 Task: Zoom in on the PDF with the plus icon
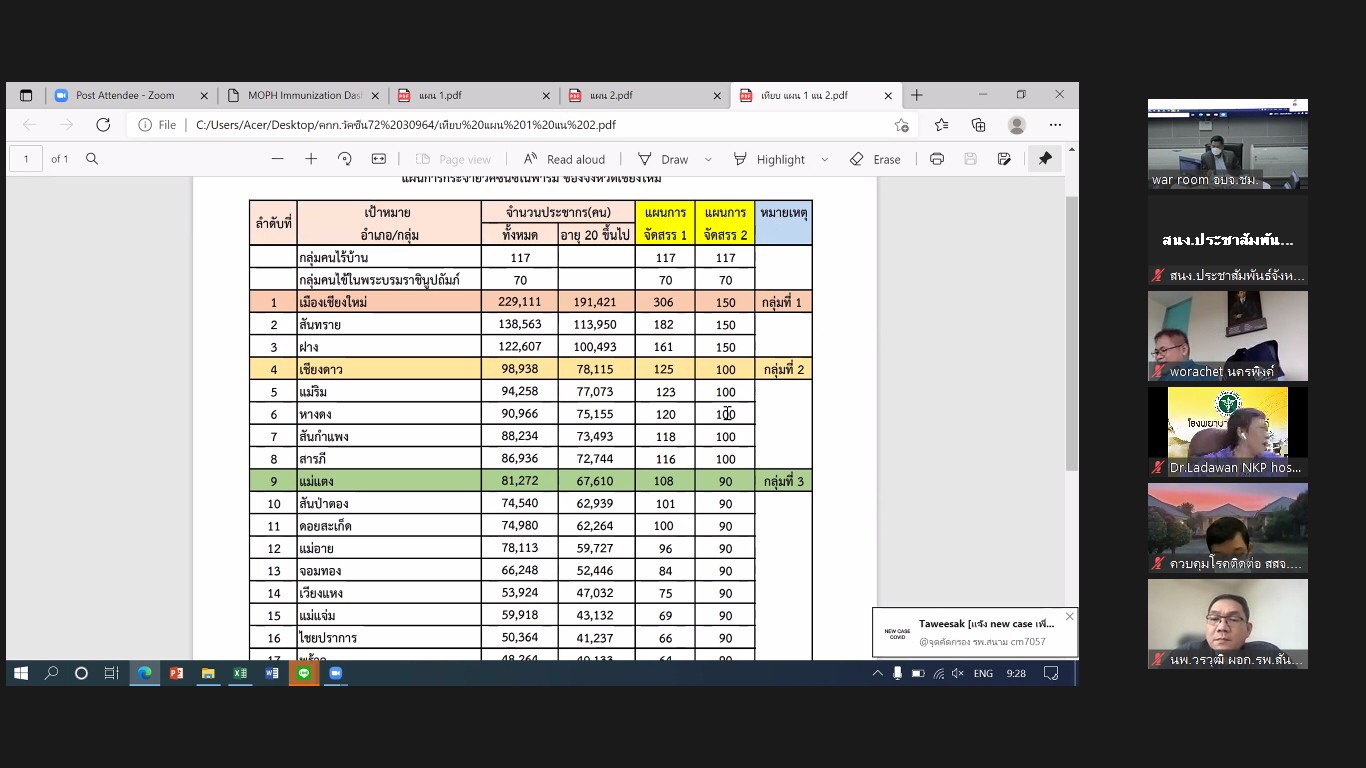311,159
